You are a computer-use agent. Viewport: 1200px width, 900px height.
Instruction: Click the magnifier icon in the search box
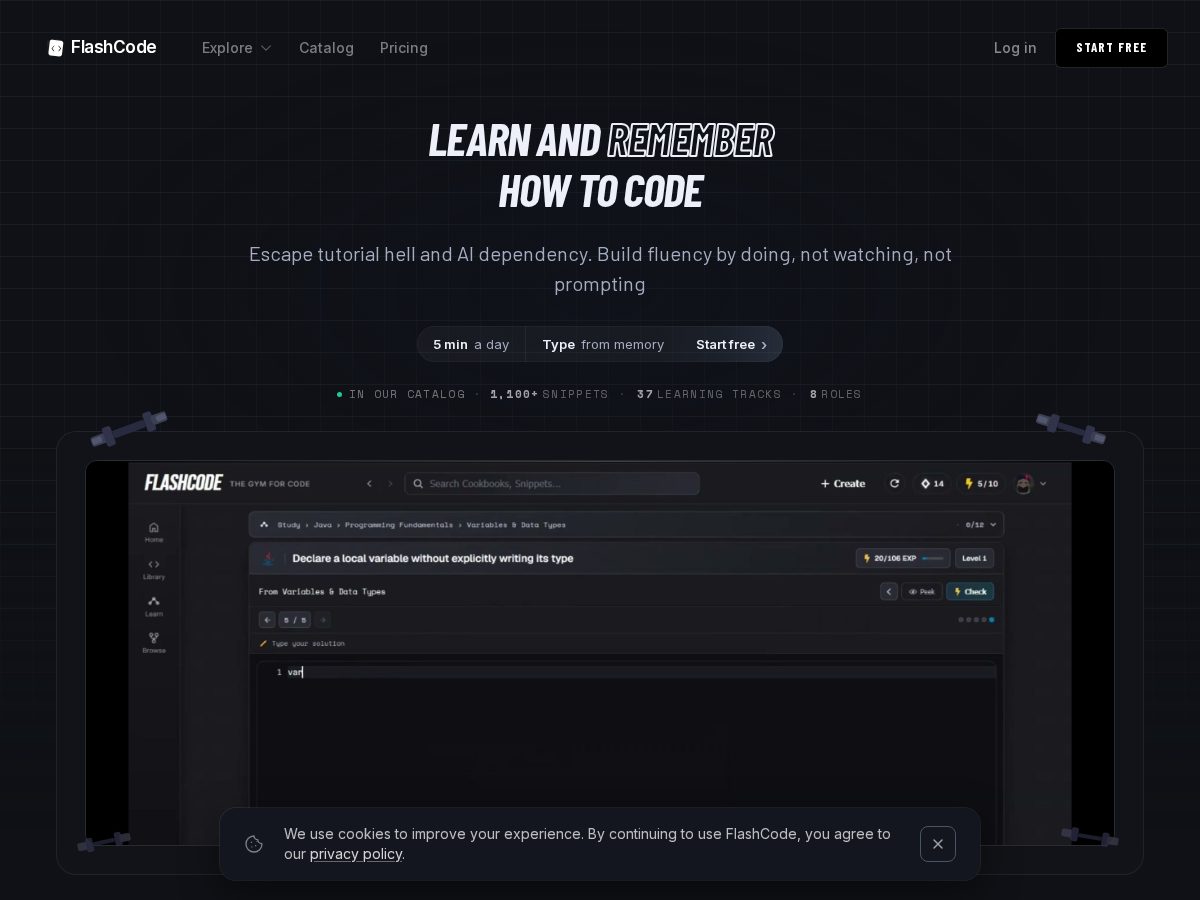pyautogui.click(x=418, y=483)
